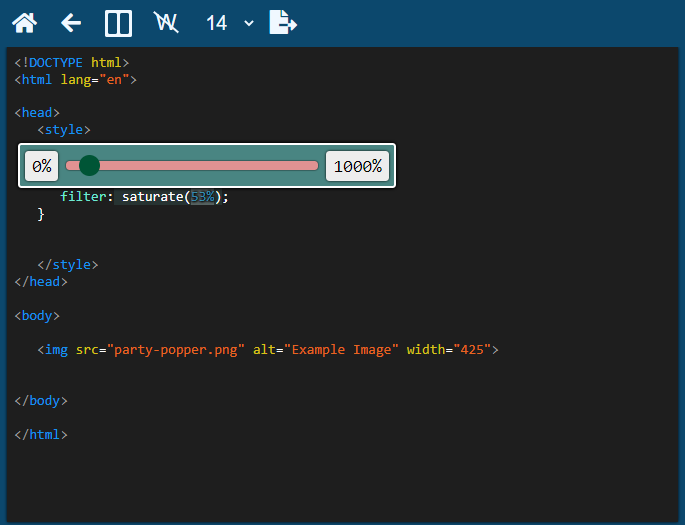Viewport: 685px width, 525px height.
Task: Go to the home screen icon
Action: tap(24, 23)
